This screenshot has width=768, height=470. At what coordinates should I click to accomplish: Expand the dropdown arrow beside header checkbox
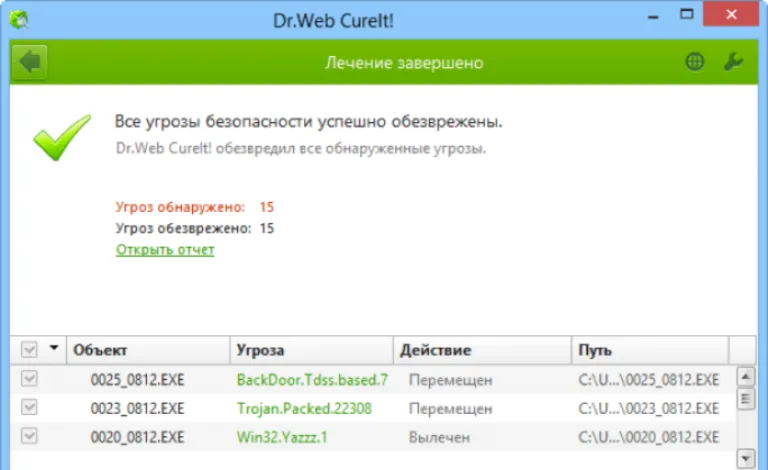coord(54,348)
